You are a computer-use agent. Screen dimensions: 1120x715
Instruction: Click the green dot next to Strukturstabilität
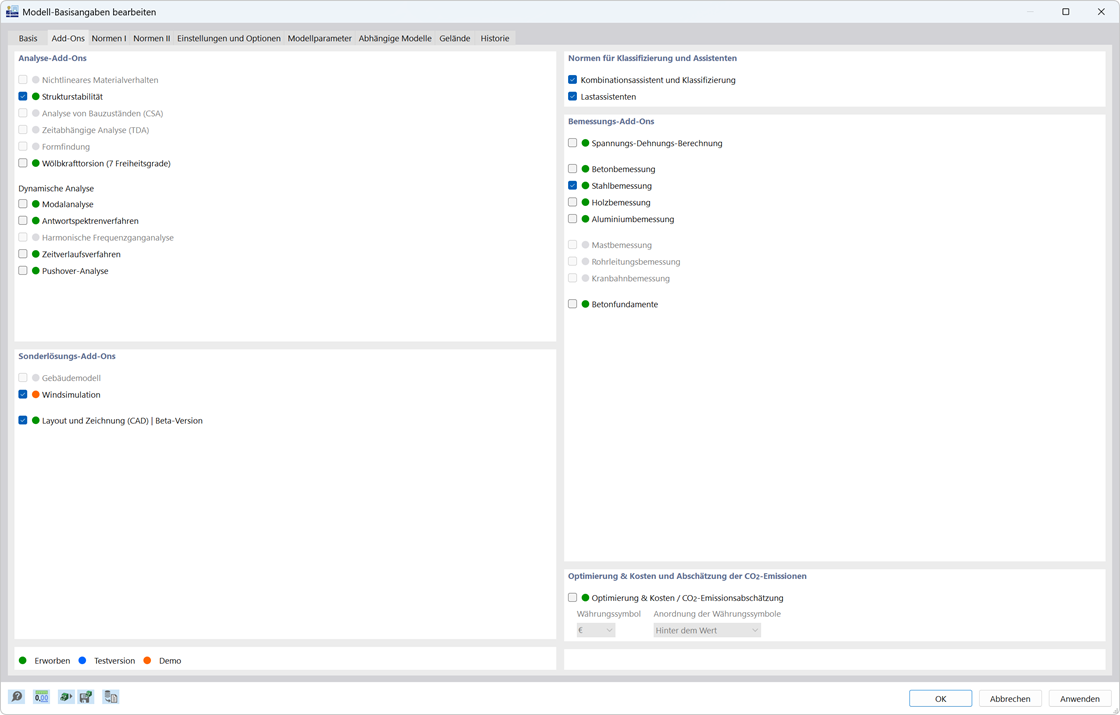tap(34, 96)
